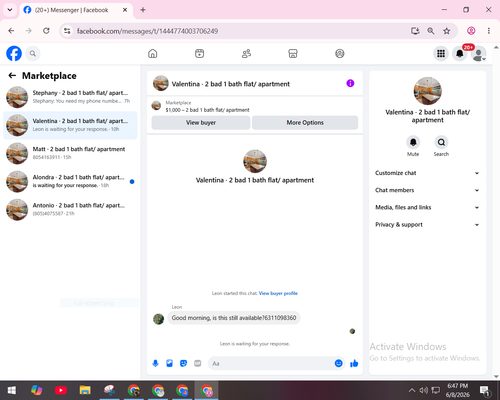Expand Chat members section
The image size is (500, 400).
click(427, 190)
